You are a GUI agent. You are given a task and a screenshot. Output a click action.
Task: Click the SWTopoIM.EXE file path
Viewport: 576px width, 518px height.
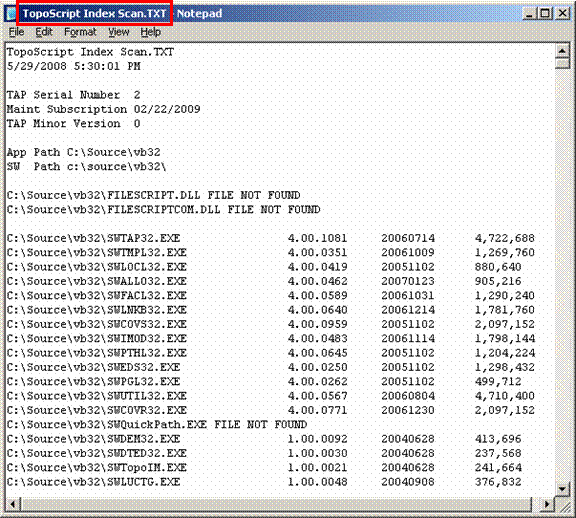pyautogui.click(x=97, y=467)
